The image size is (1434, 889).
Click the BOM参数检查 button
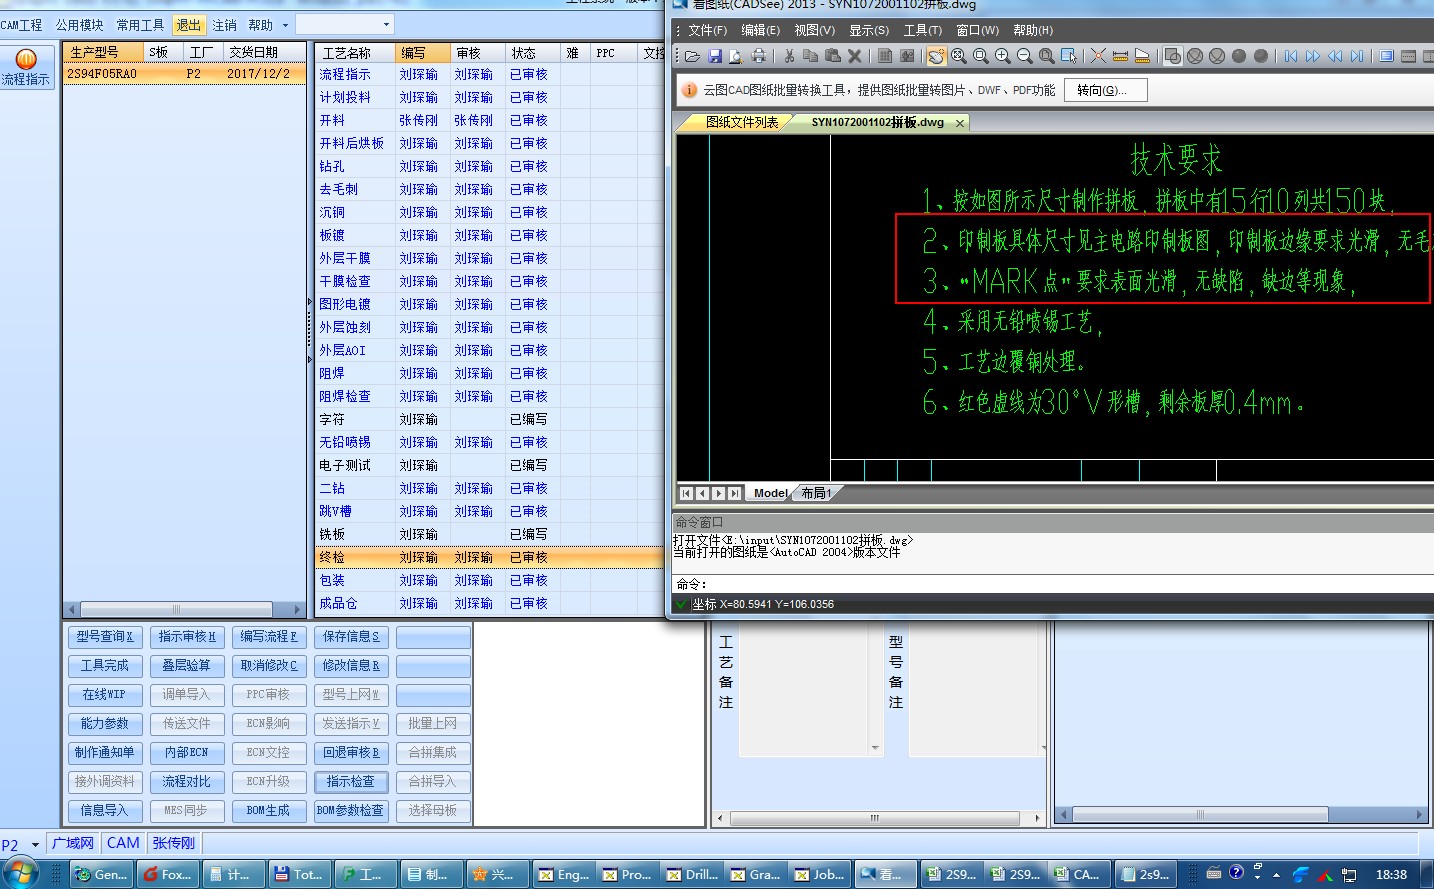pos(350,811)
